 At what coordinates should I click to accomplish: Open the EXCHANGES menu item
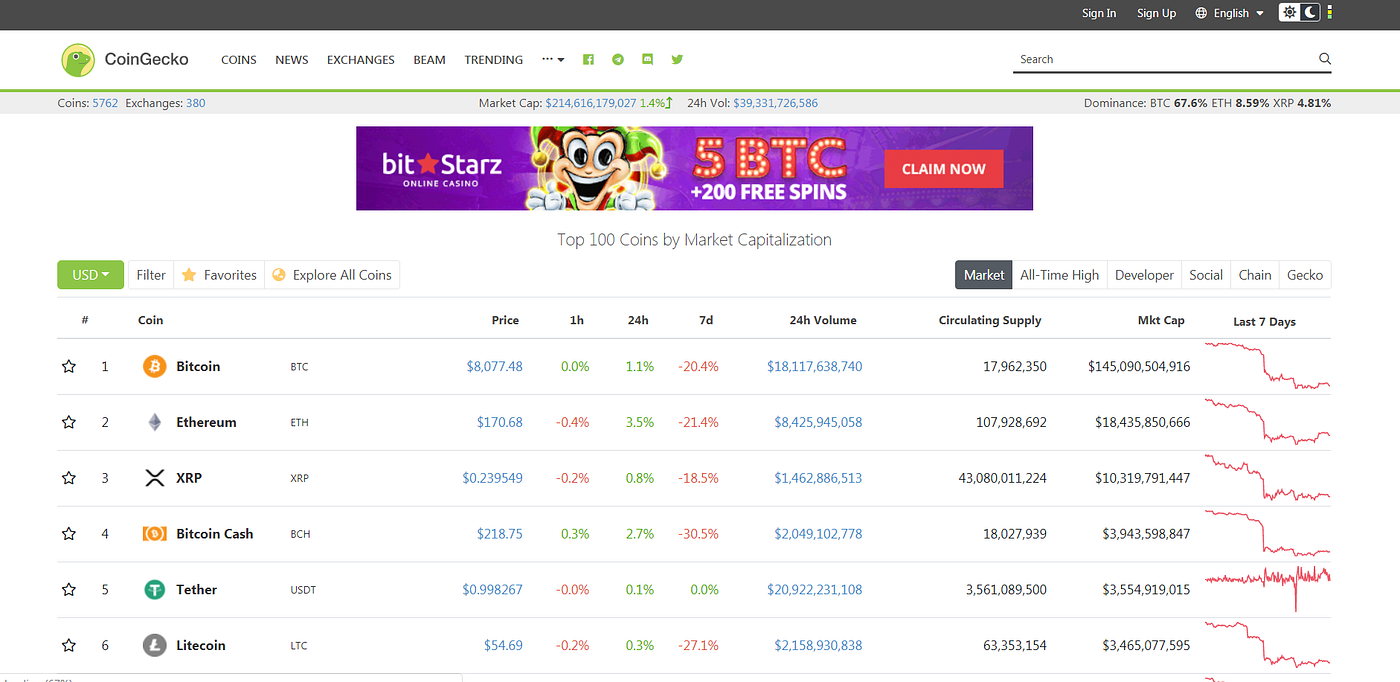[x=361, y=60]
